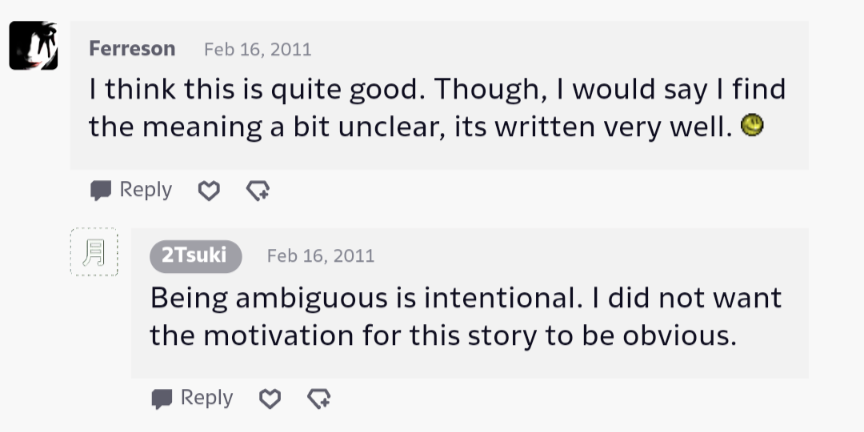Click the Reply text under 2Tsuki's comment
This screenshot has height=432, width=864.
(x=207, y=398)
